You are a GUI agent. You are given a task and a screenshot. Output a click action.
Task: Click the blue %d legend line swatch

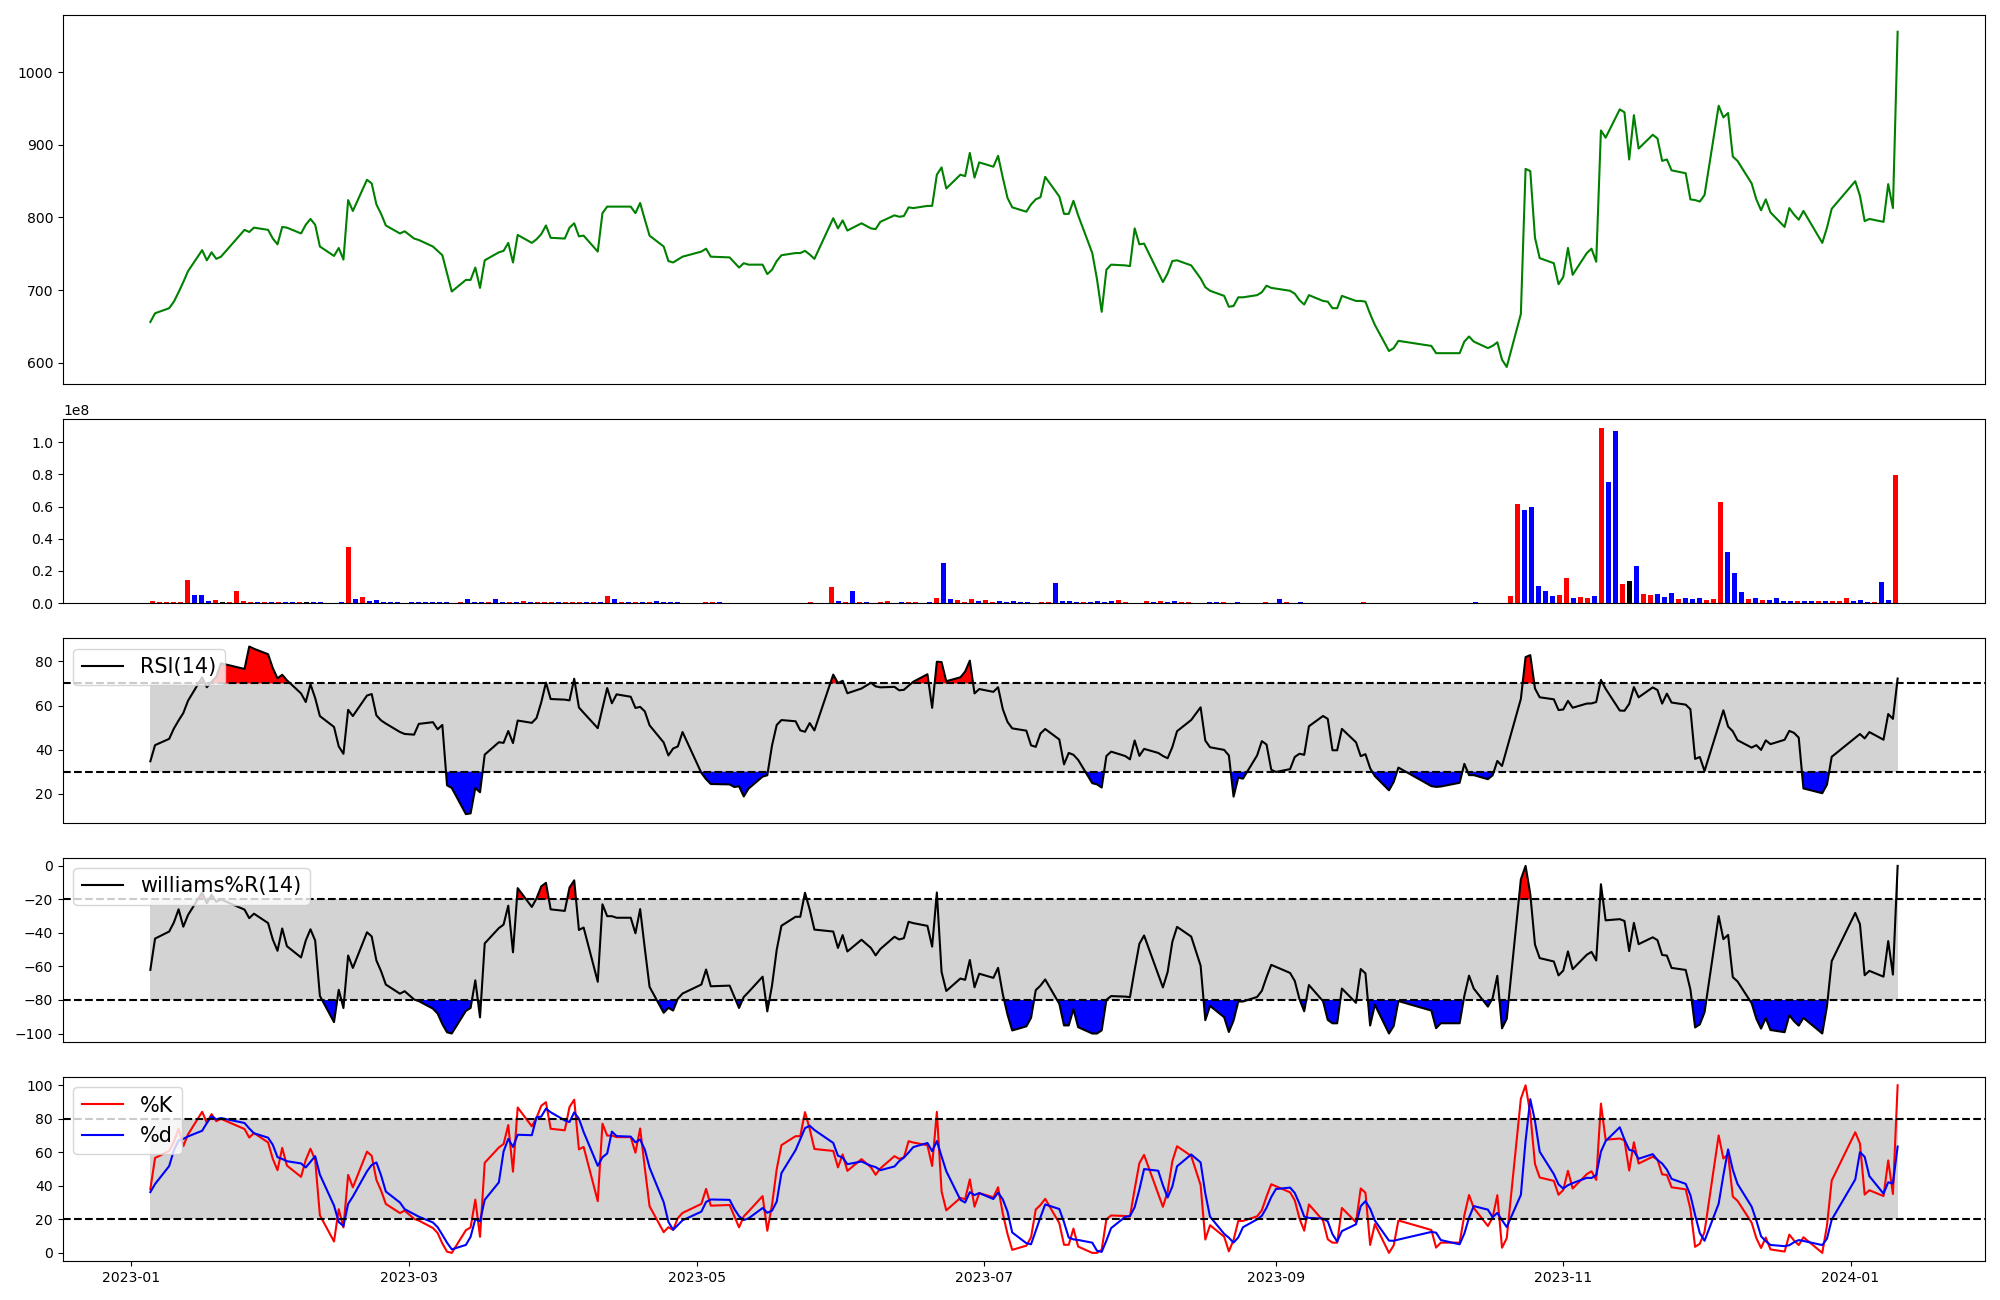point(102,1135)
